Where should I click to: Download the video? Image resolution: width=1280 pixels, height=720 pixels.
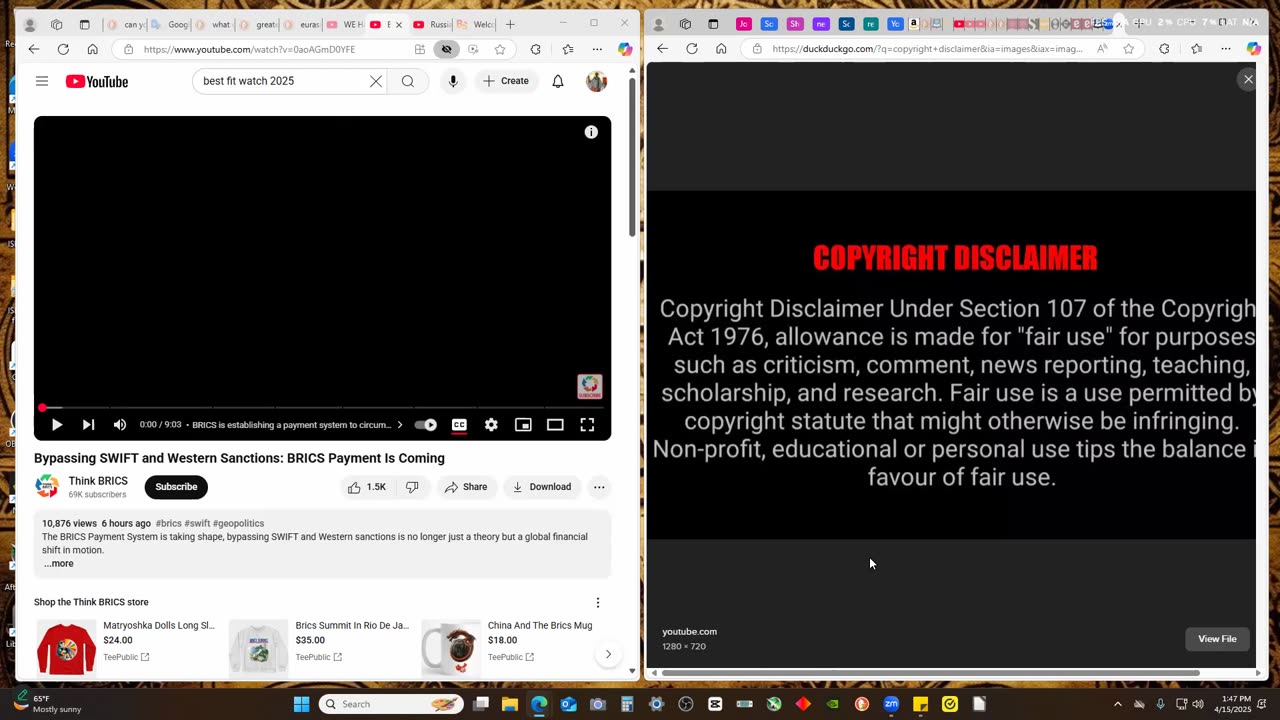click(x=542, y=487)
